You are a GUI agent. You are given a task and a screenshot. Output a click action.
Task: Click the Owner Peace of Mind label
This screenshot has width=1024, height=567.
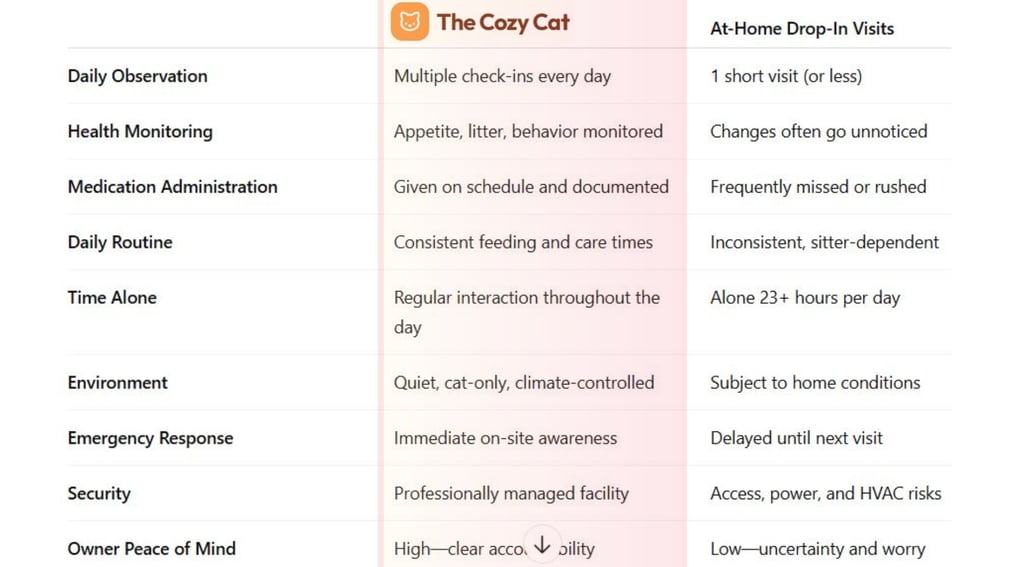(x=152, y=548)
